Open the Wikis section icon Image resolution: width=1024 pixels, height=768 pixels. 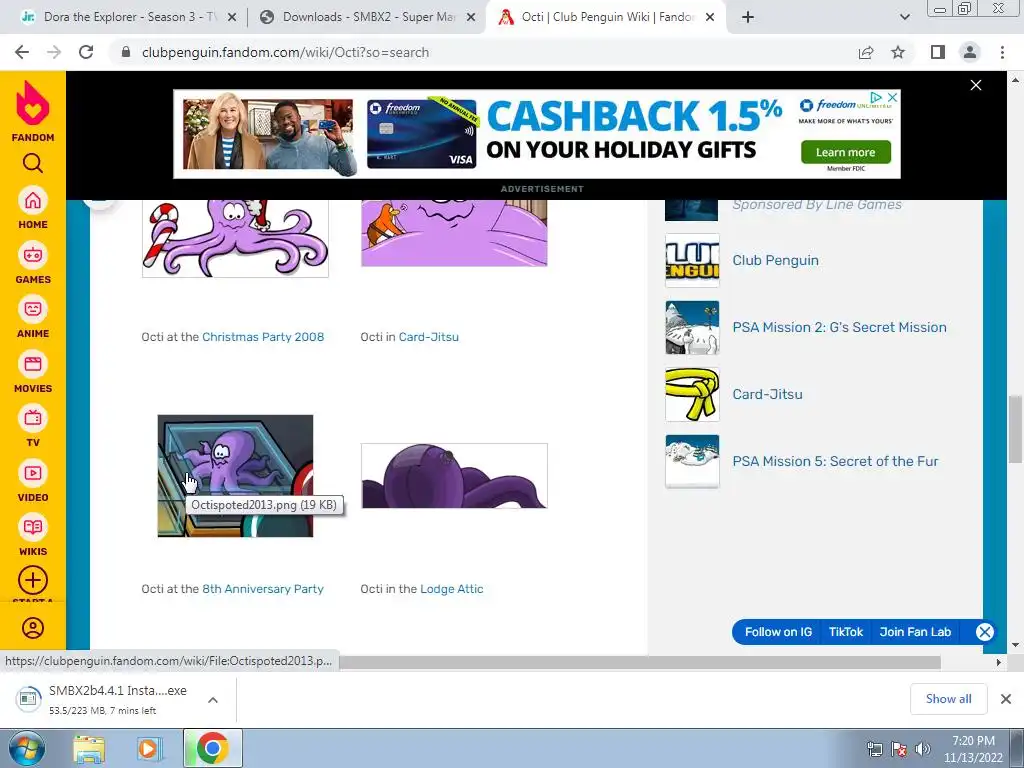tap(33, 528)
